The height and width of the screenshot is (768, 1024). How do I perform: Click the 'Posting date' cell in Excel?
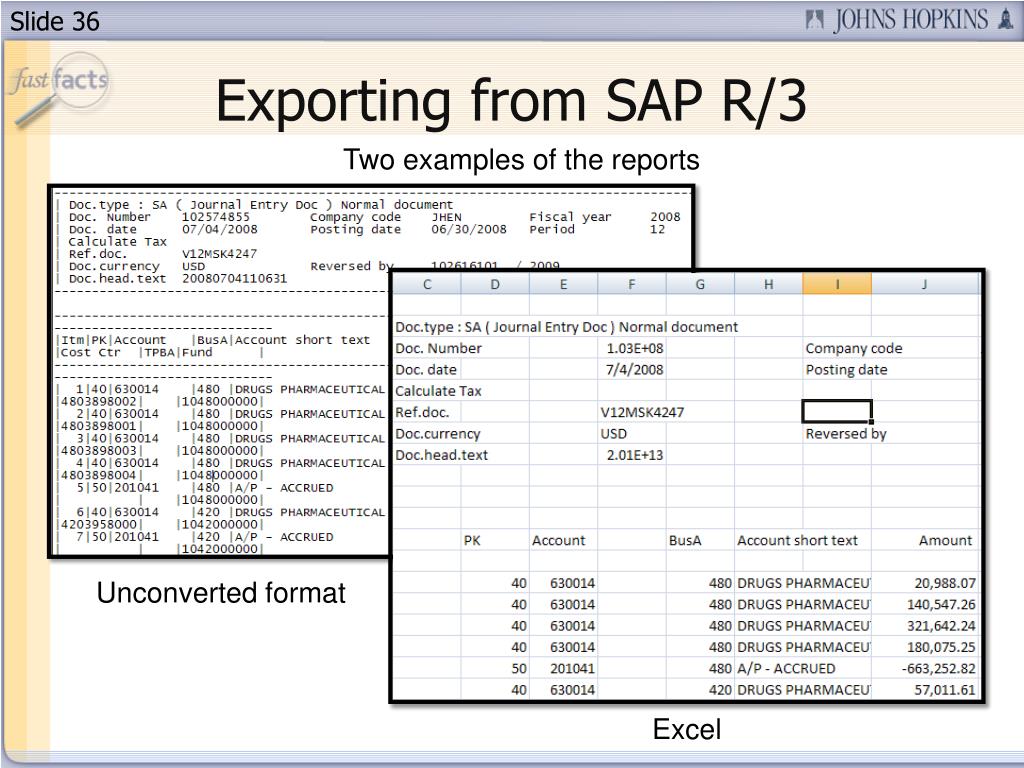point(846,370)
